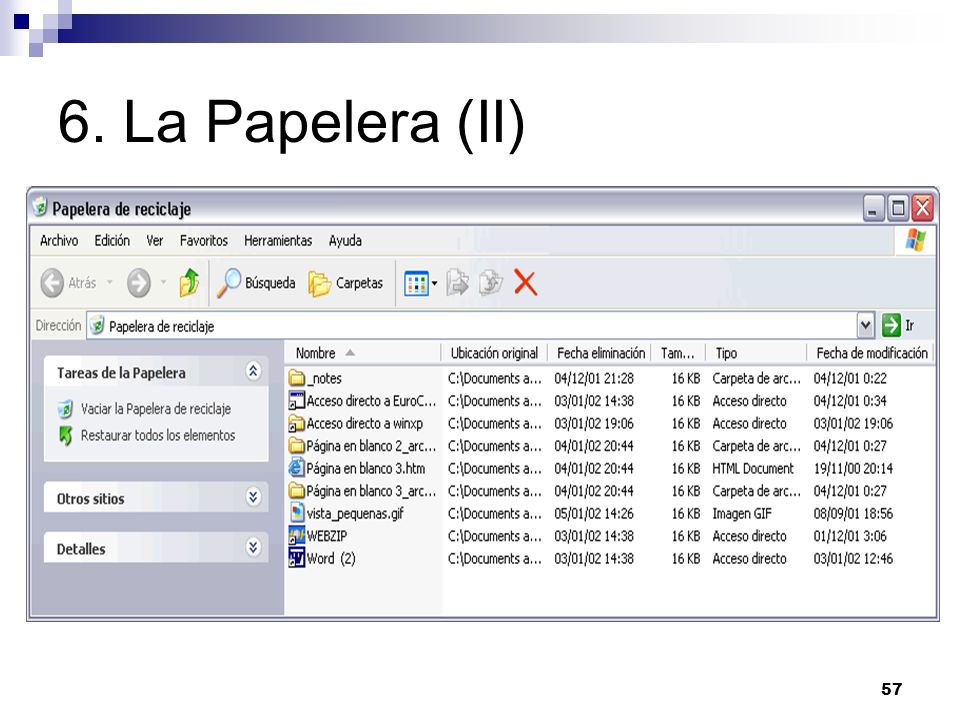Image resolution: width=960 pixels, height=720 pixels.
Task: Click deletion date '03/01/02 19:06'
Action: [x=594, y=423]
